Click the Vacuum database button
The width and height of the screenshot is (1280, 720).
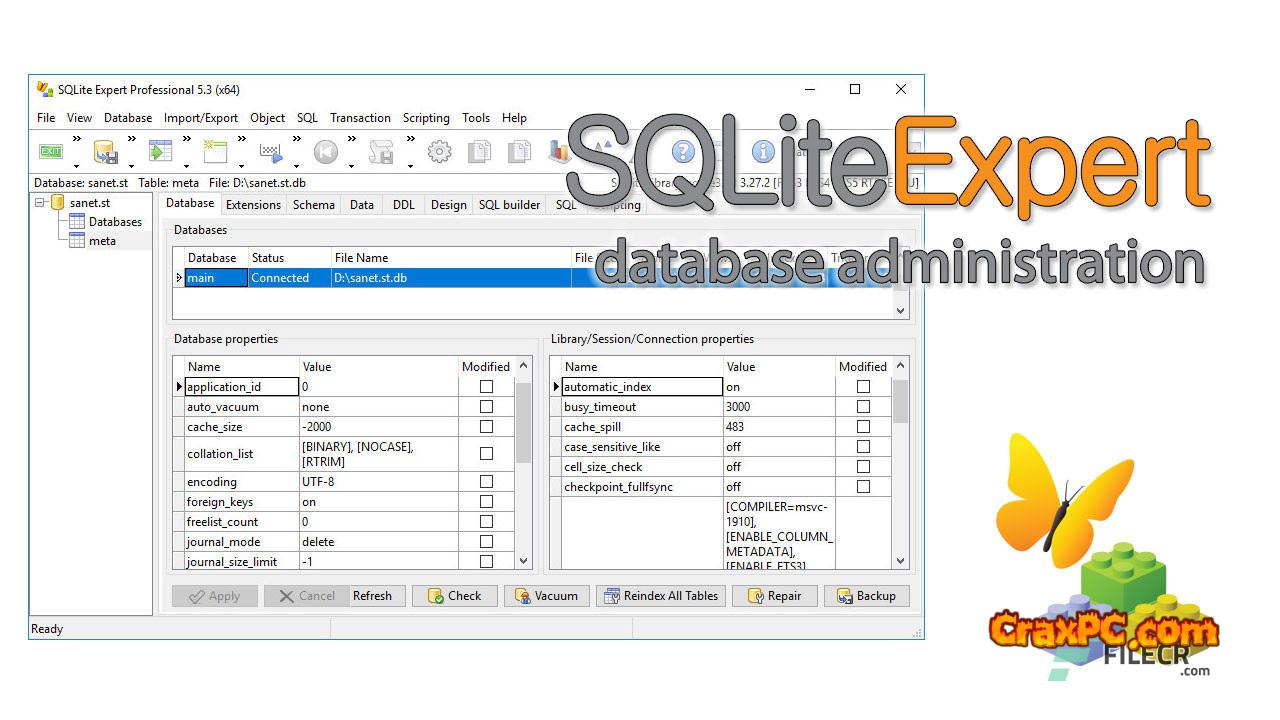547,596
